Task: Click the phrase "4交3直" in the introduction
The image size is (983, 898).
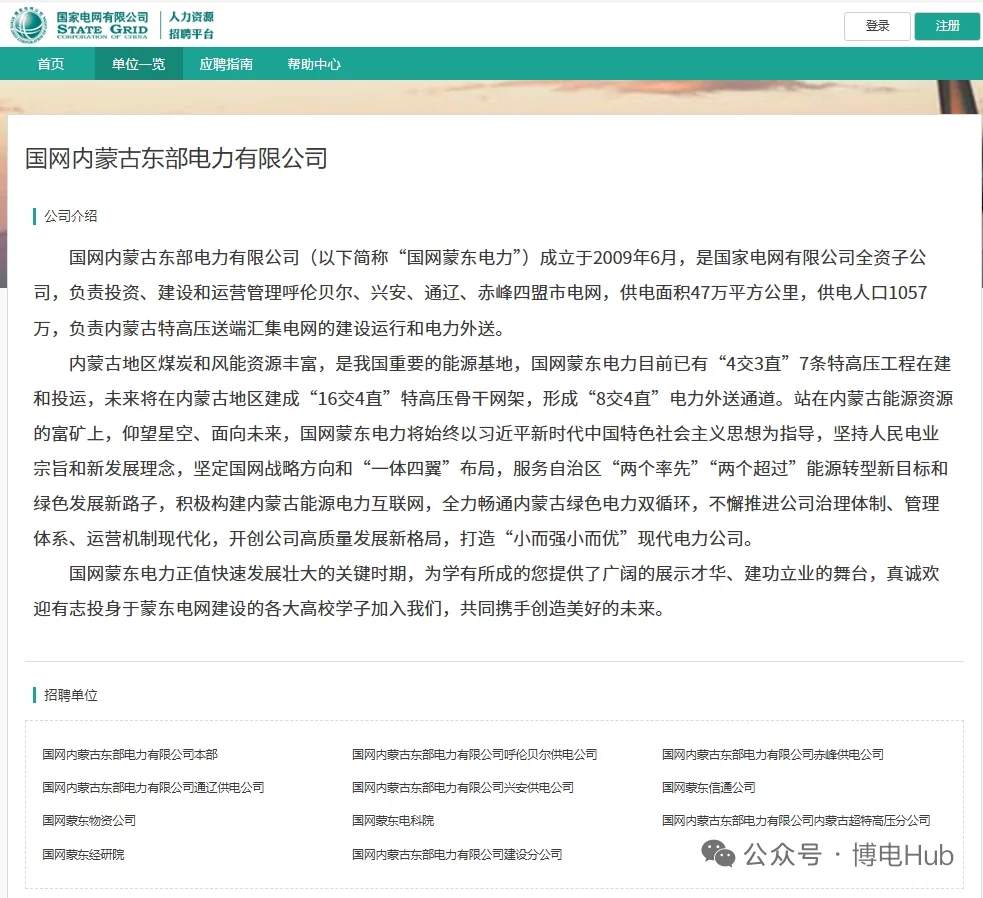Action: (754, 364)
